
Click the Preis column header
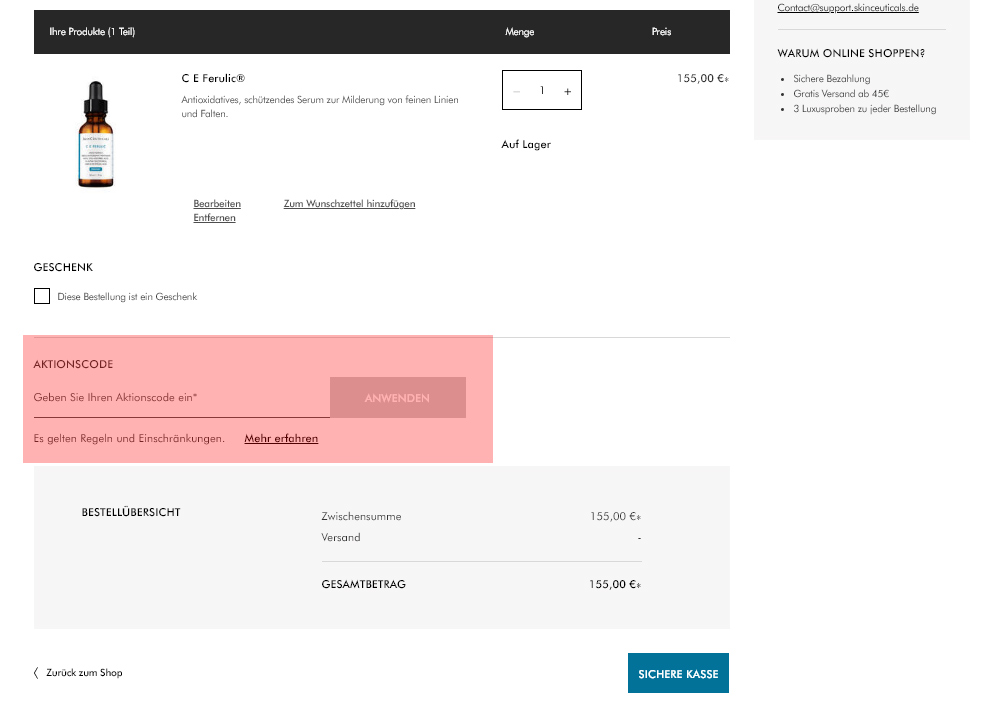click(661, 32)
